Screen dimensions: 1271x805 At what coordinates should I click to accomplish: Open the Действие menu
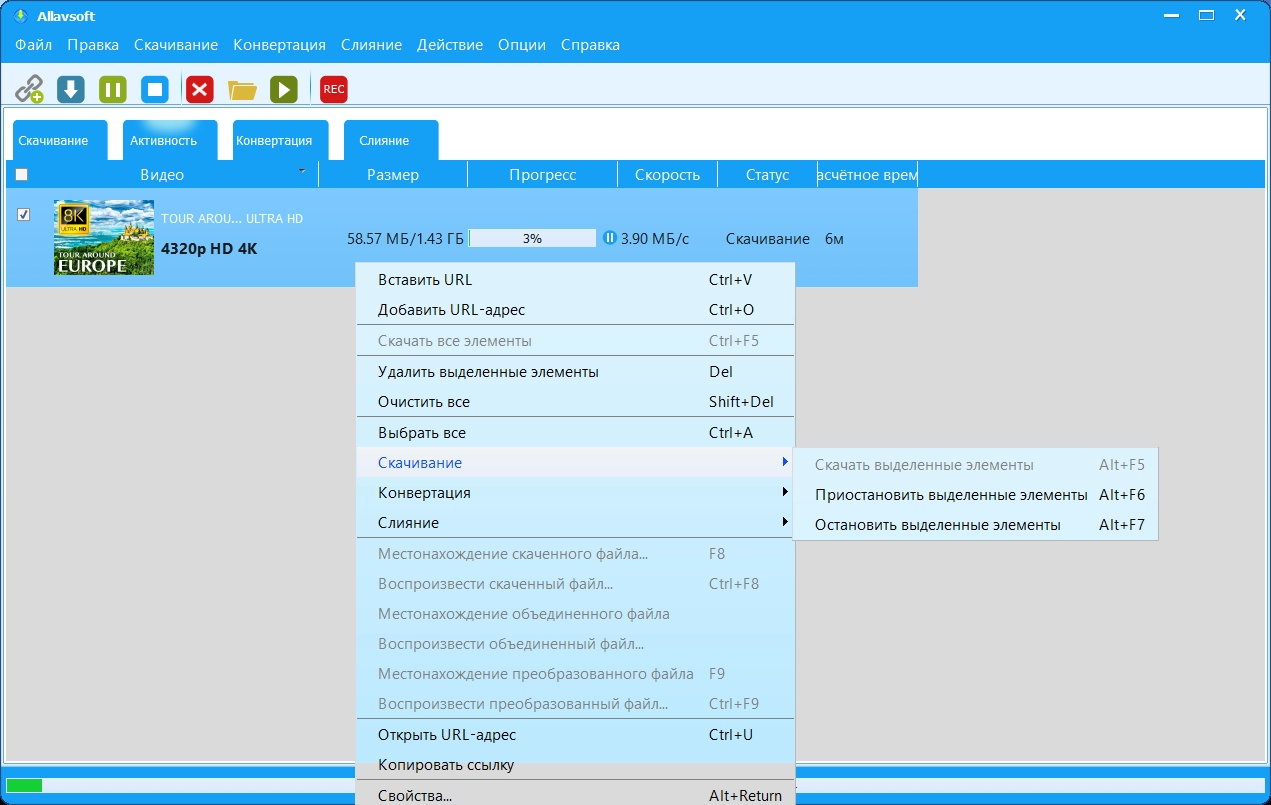click(450, 45)
